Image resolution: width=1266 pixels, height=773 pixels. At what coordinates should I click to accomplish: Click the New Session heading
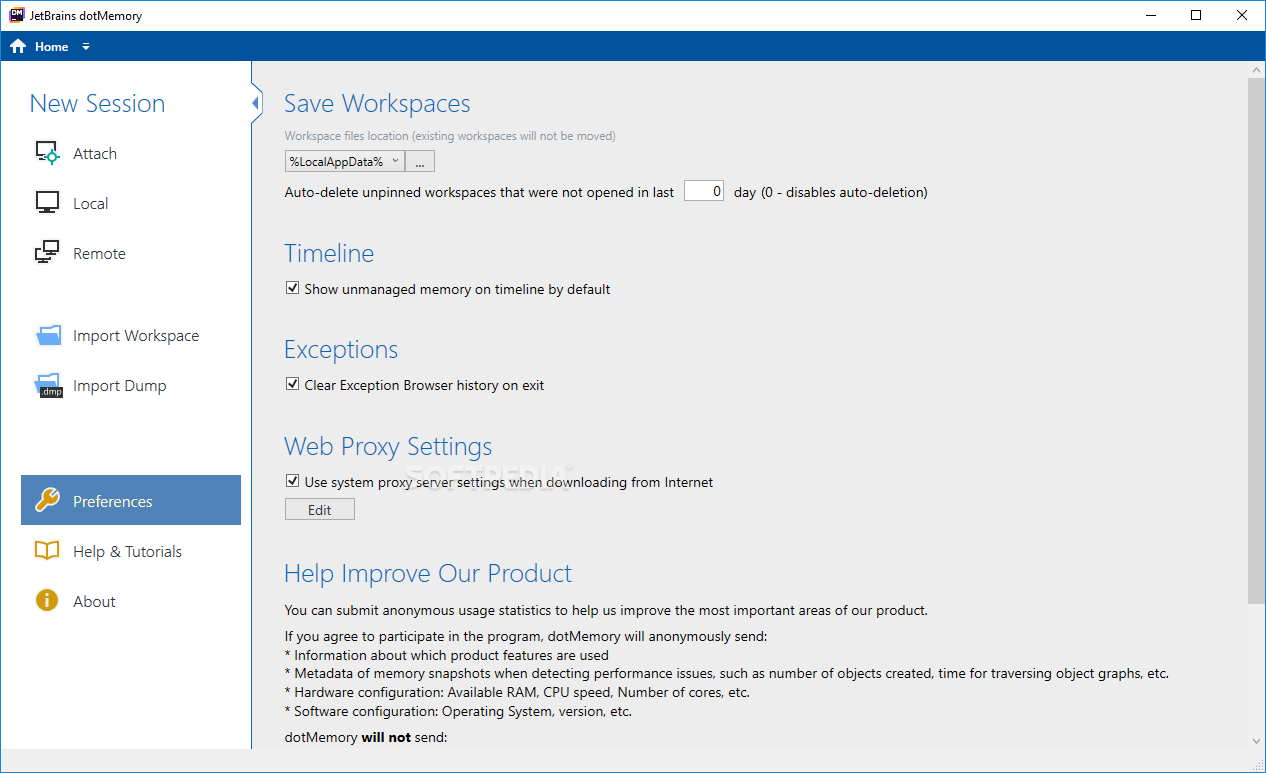(97, 103)
